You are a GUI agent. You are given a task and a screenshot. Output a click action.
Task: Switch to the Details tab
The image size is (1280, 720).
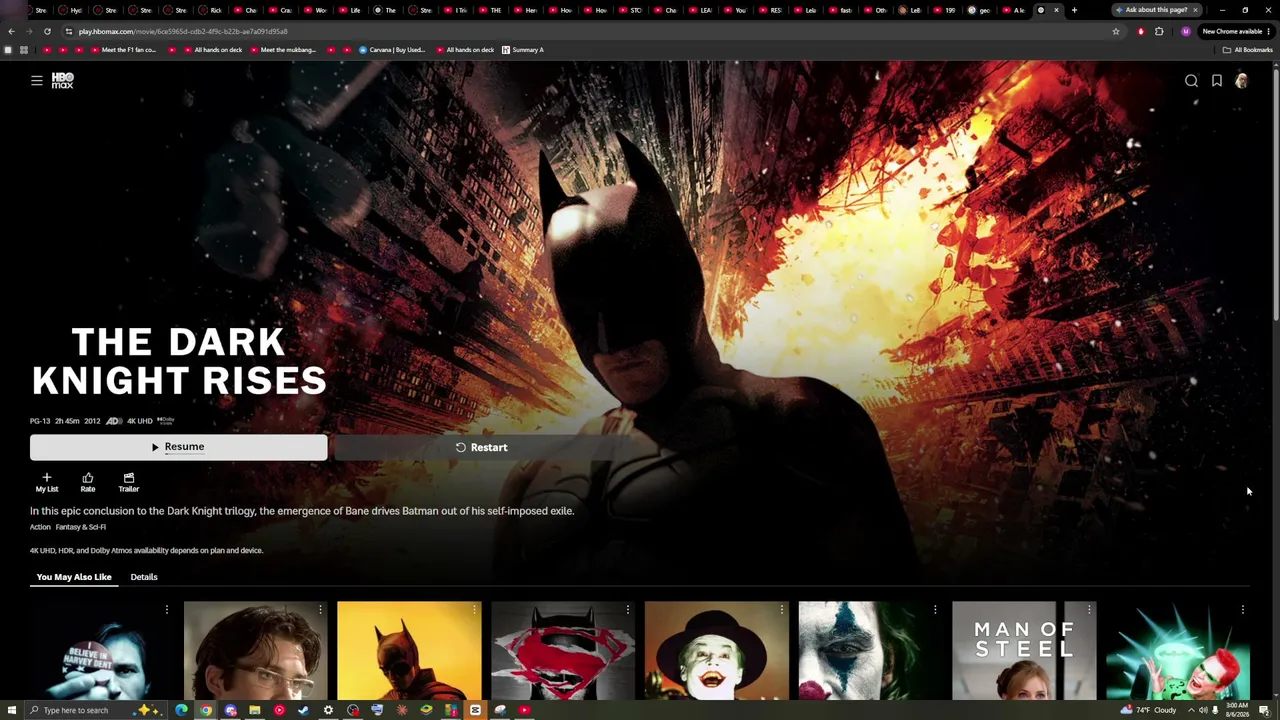pyautogui.click(x=144, y=577)
